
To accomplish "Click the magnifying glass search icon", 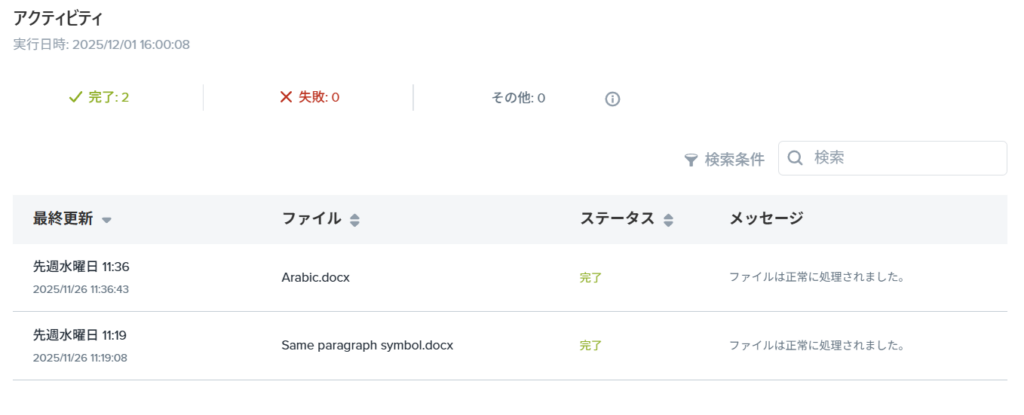I will pyautogui.click(x=796, y=158).
